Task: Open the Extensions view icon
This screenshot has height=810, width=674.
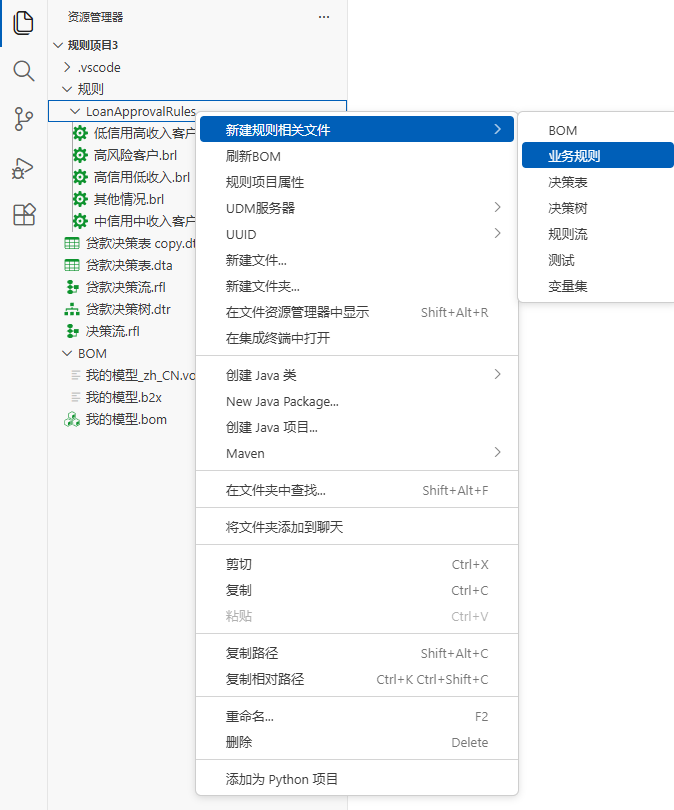Action: click(23, 214)
